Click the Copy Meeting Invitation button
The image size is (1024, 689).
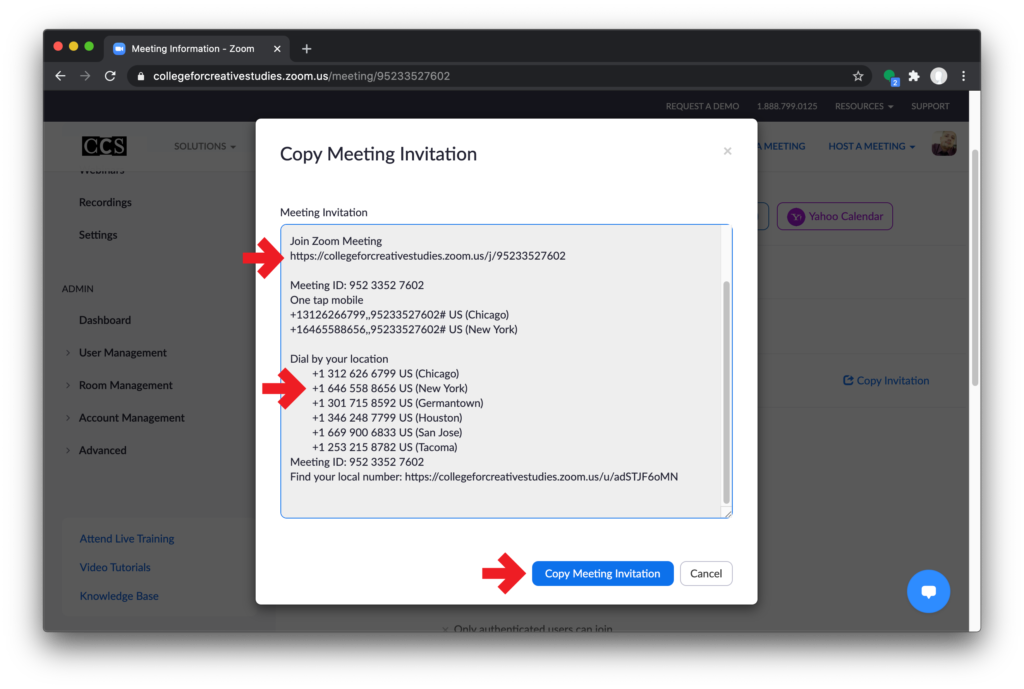click(602, 573)
